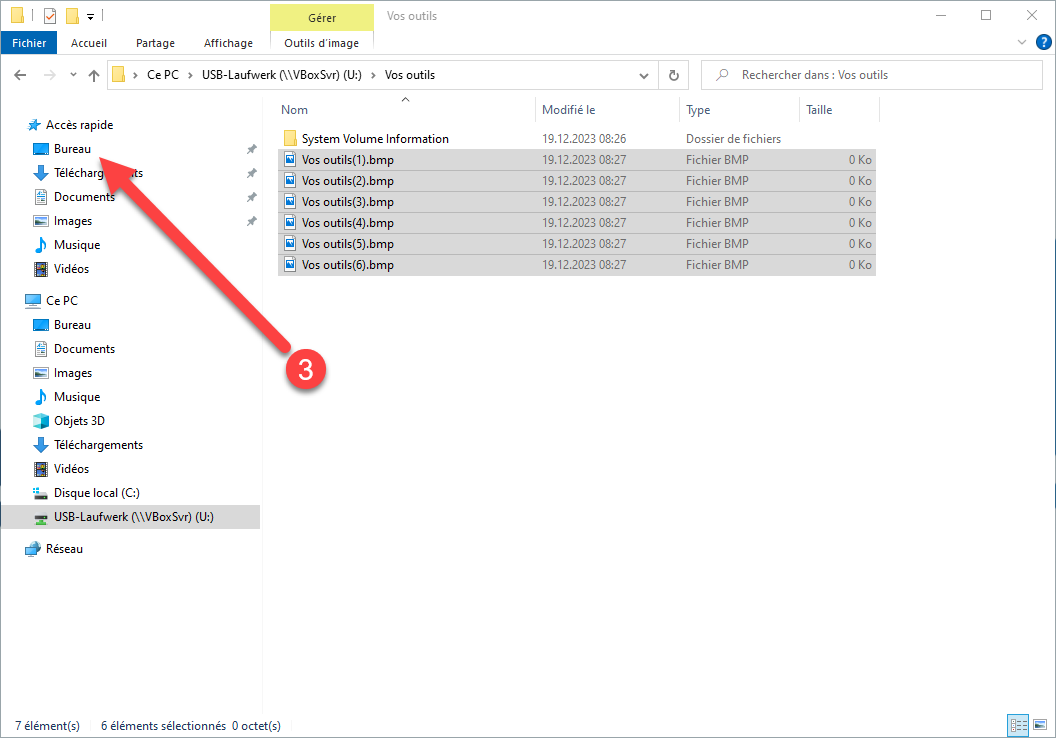
Task: Click the forward navigation arrow
Action: point(50,75)
